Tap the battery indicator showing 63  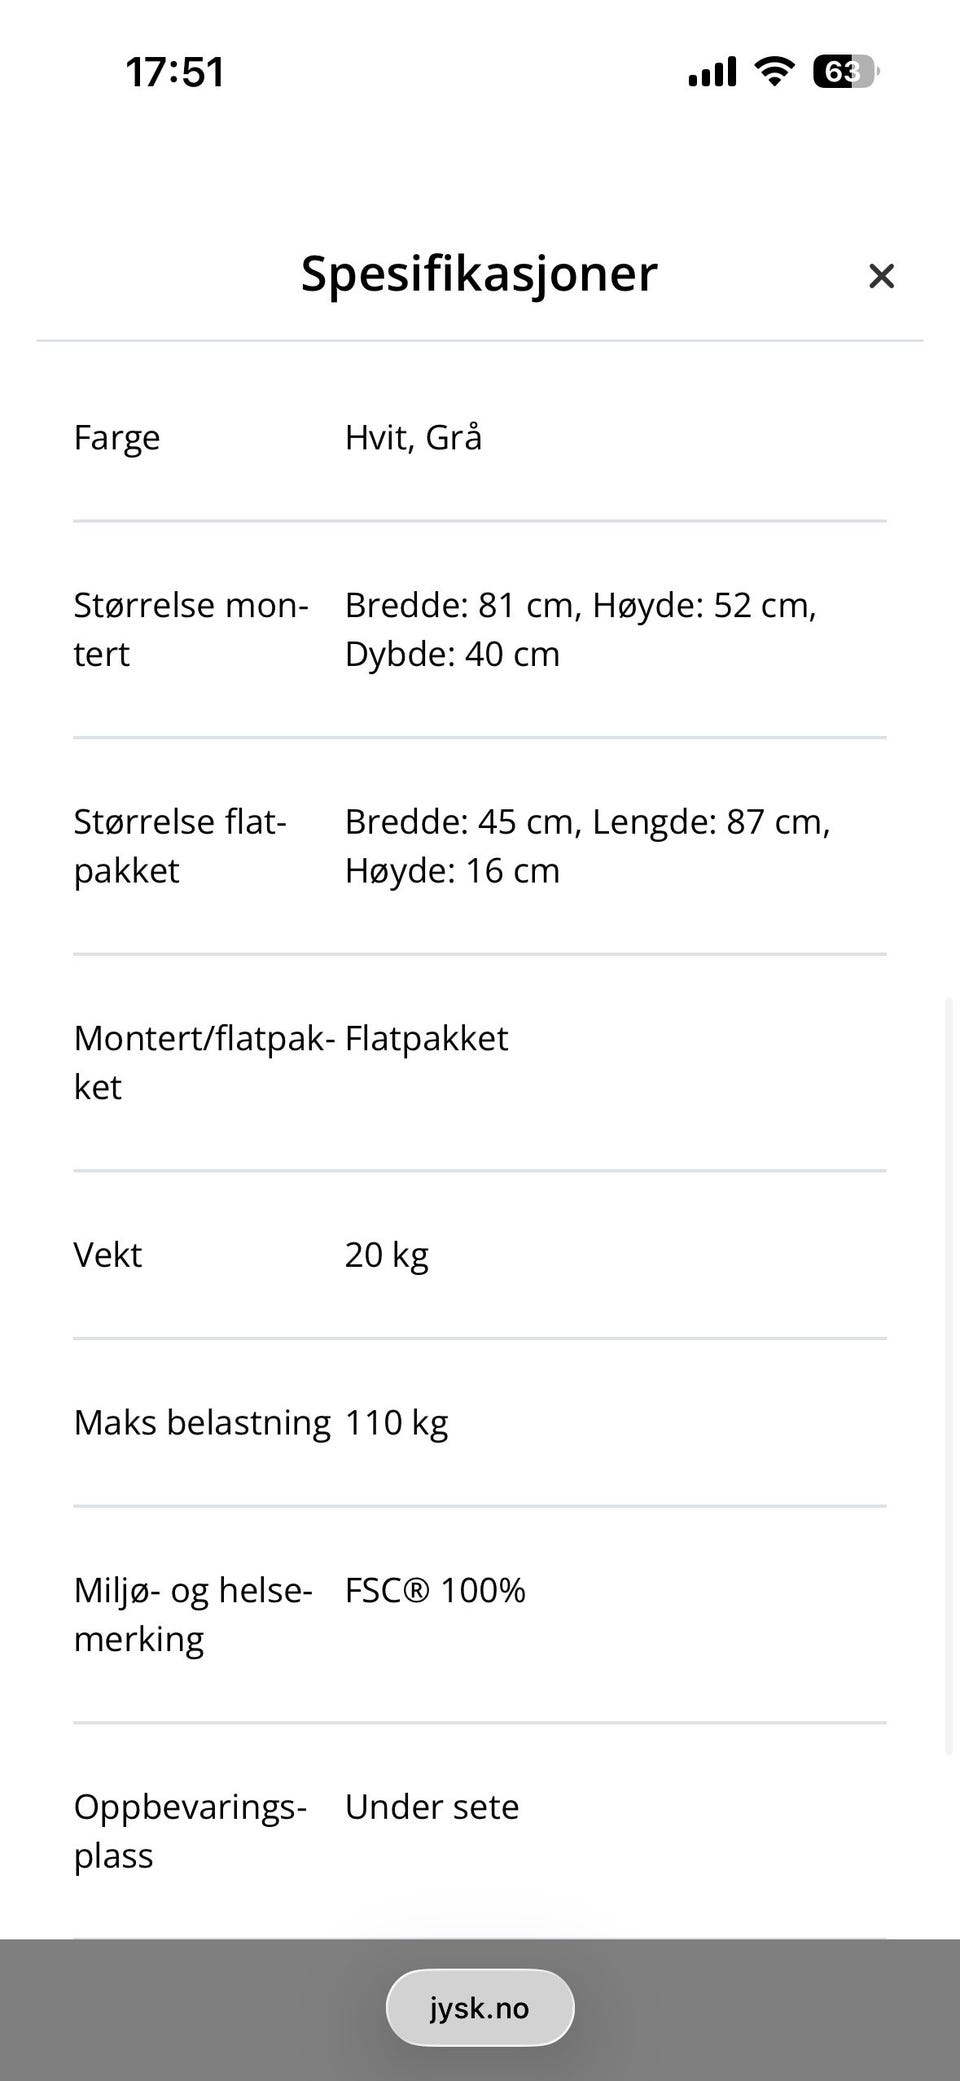tap(845, 71)
